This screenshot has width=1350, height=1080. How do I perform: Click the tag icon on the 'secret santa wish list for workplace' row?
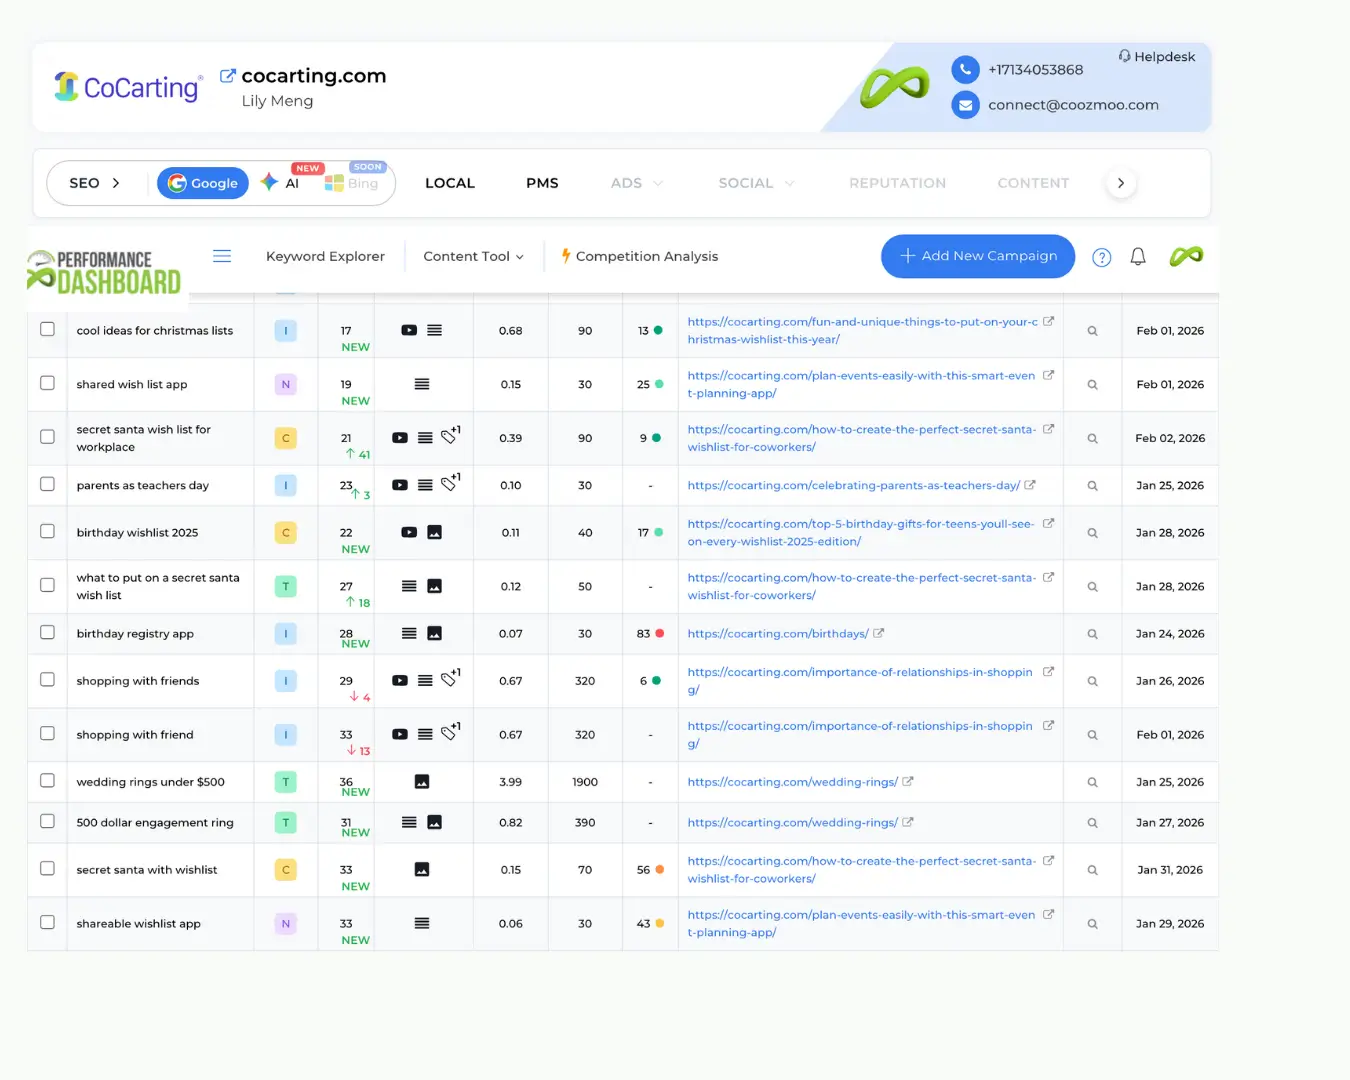(x=448, y=437)
